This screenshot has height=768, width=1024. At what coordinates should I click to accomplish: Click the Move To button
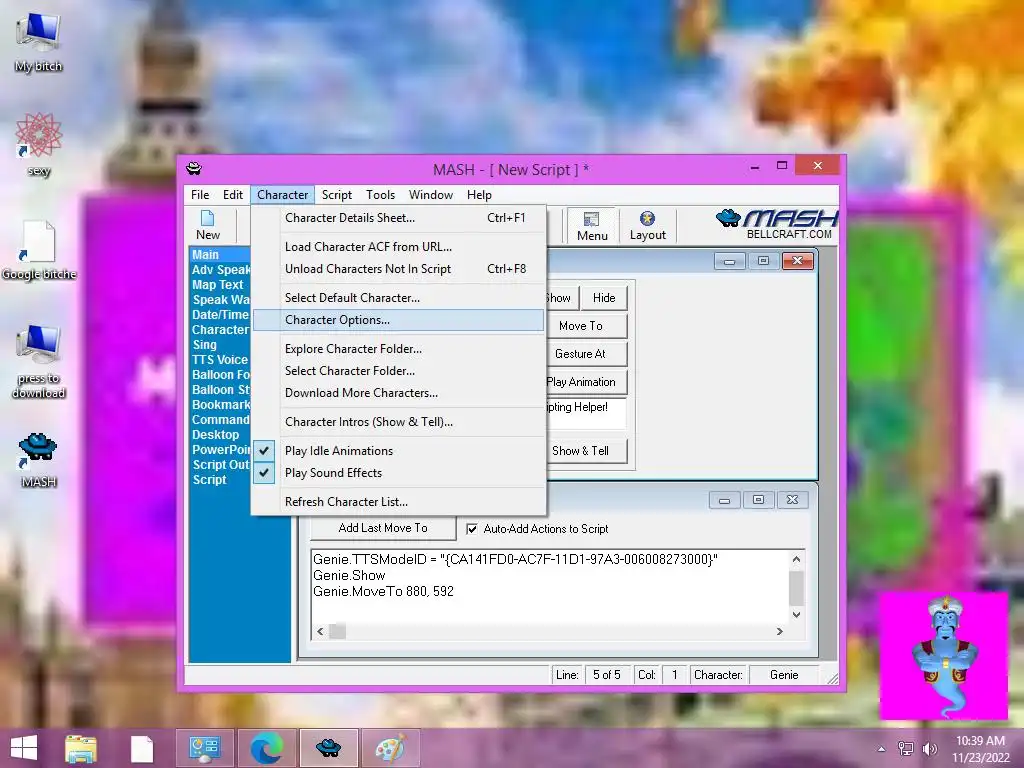[586, 326]
